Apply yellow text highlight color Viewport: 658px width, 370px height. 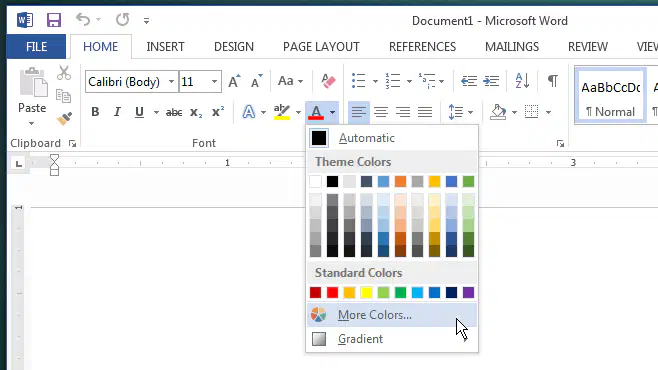coord(282,112)
